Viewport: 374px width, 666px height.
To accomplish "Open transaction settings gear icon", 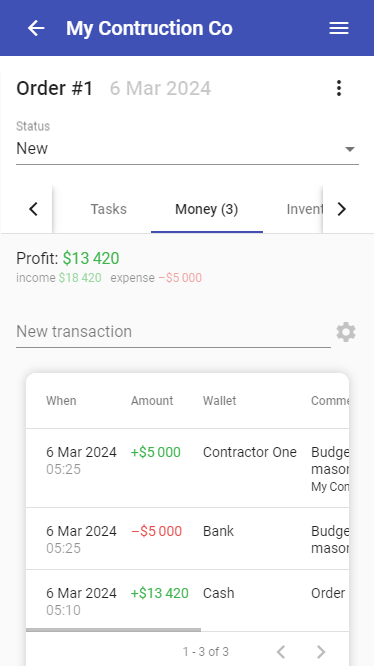I will click(x=346, y=332).
